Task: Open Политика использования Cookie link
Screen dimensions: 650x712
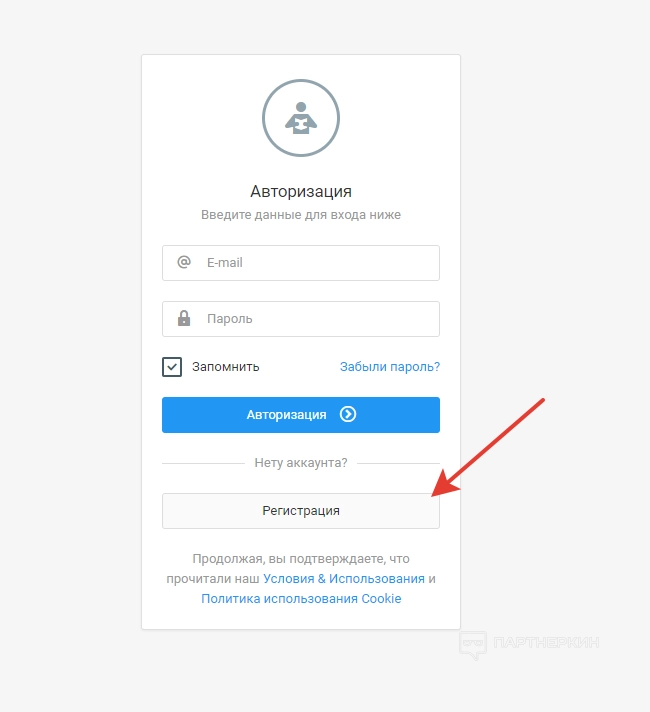Action: (x=301, y=598)
